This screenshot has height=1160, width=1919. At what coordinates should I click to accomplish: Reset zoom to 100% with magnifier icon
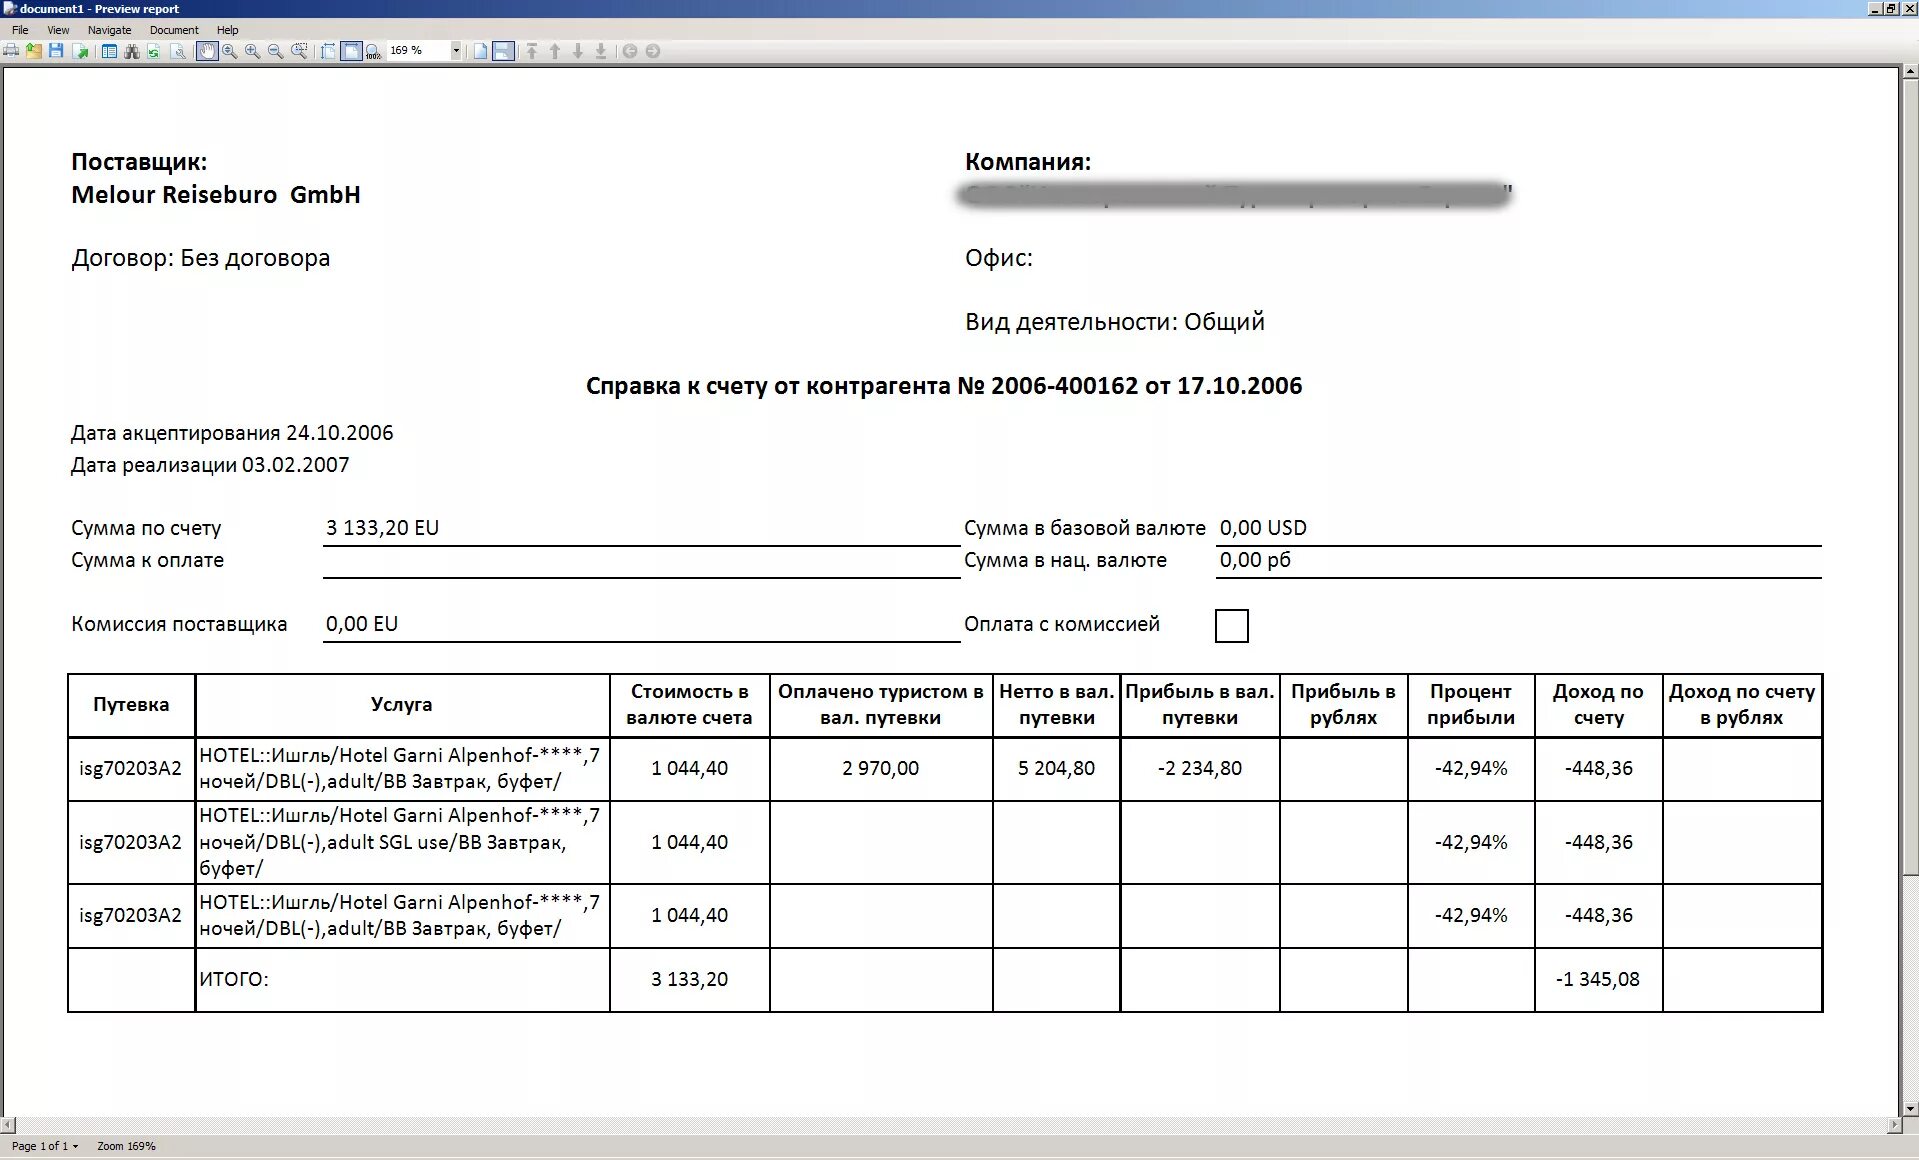click(373, 51)
